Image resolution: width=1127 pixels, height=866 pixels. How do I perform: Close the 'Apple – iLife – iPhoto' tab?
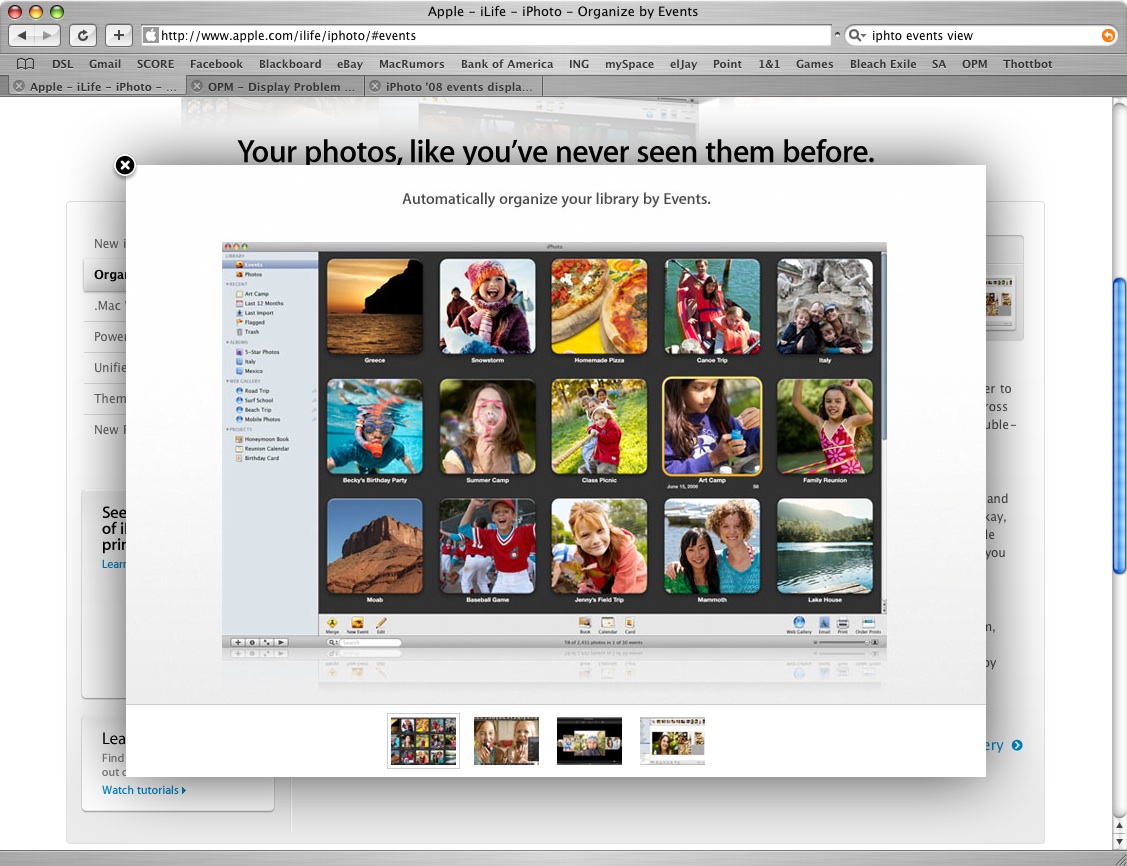point(19,86)
